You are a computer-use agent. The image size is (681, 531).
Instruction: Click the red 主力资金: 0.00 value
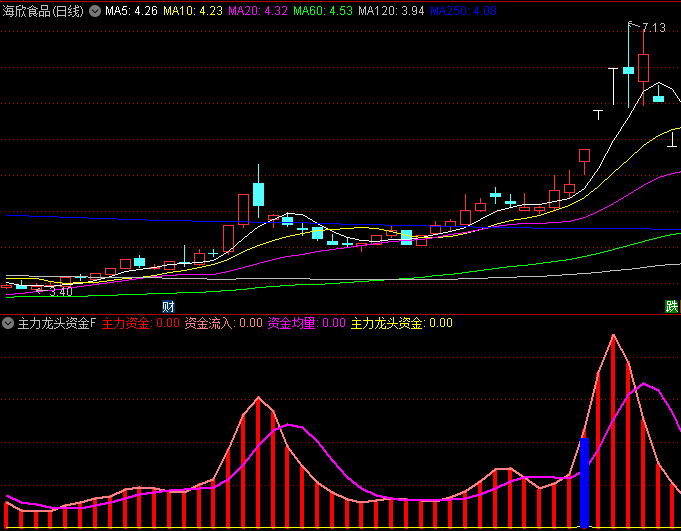pos(140,323)
